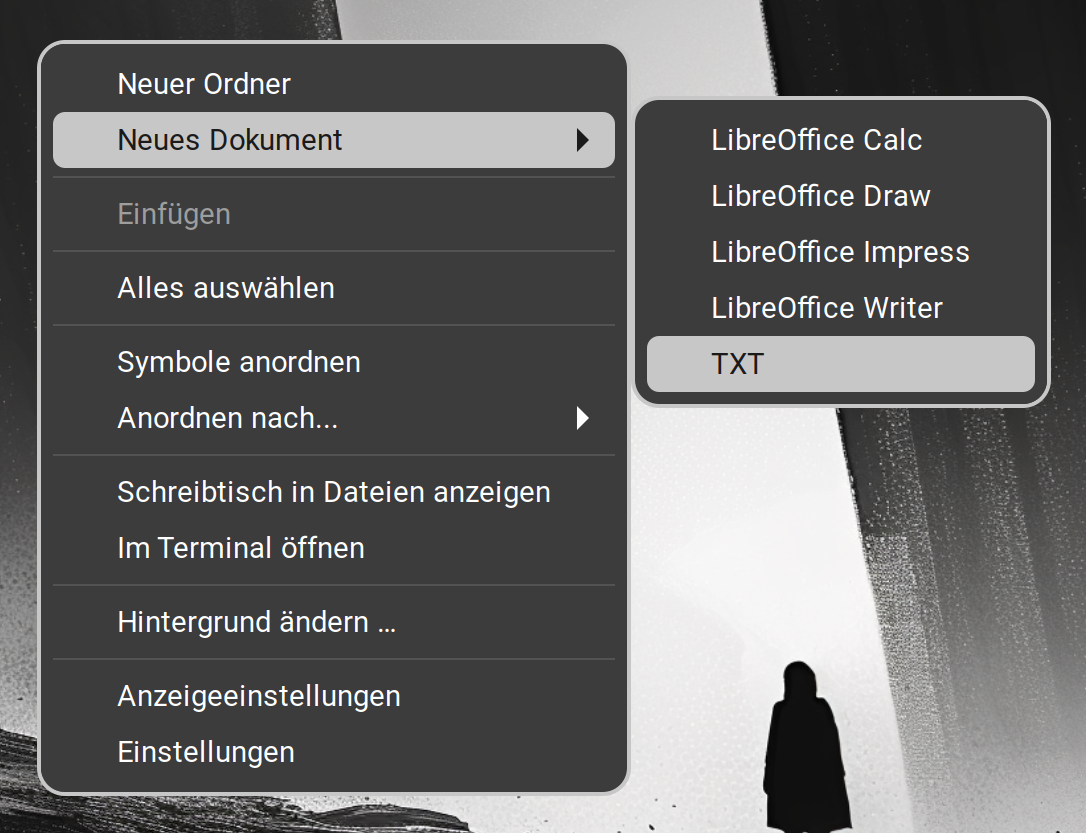Viewport: 1086px width, 833px height.
Task: Click Schreibtisch in Dateien anzeigen
Action: (334, 492)
